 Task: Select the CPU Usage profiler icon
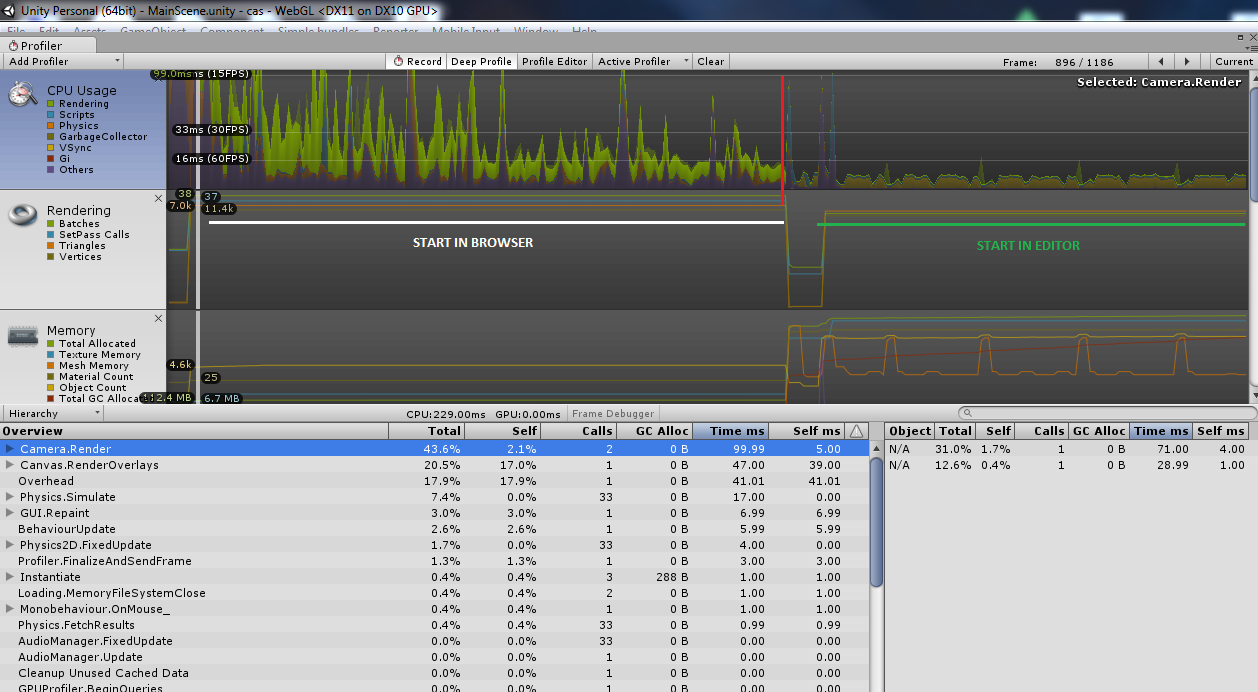tap(23, 94)
